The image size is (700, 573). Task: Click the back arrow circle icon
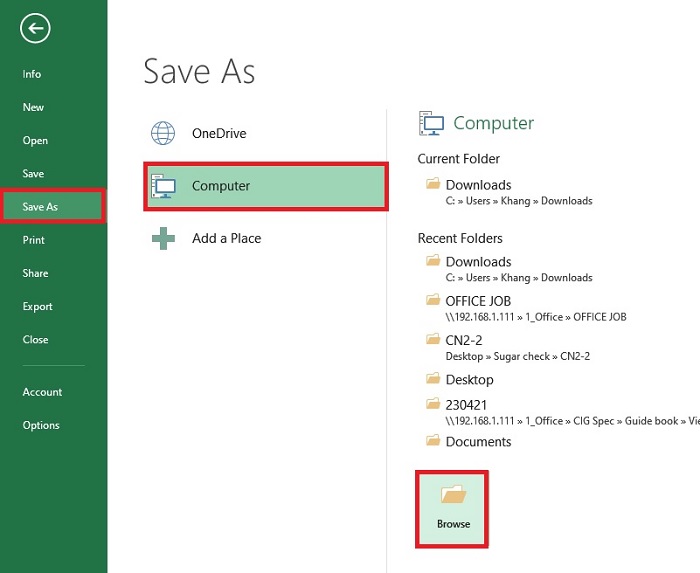35,29
